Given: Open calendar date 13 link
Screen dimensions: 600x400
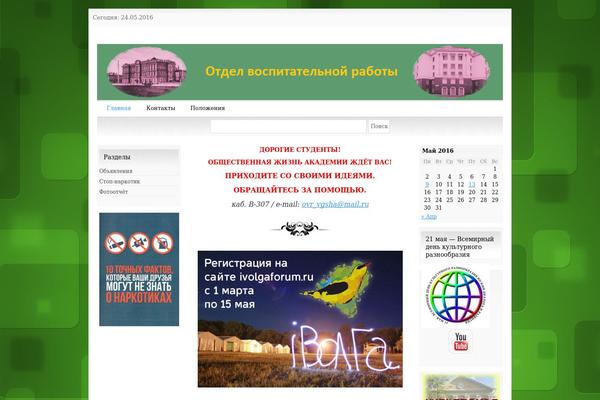Looking at the screenshot, I should 472,184.
